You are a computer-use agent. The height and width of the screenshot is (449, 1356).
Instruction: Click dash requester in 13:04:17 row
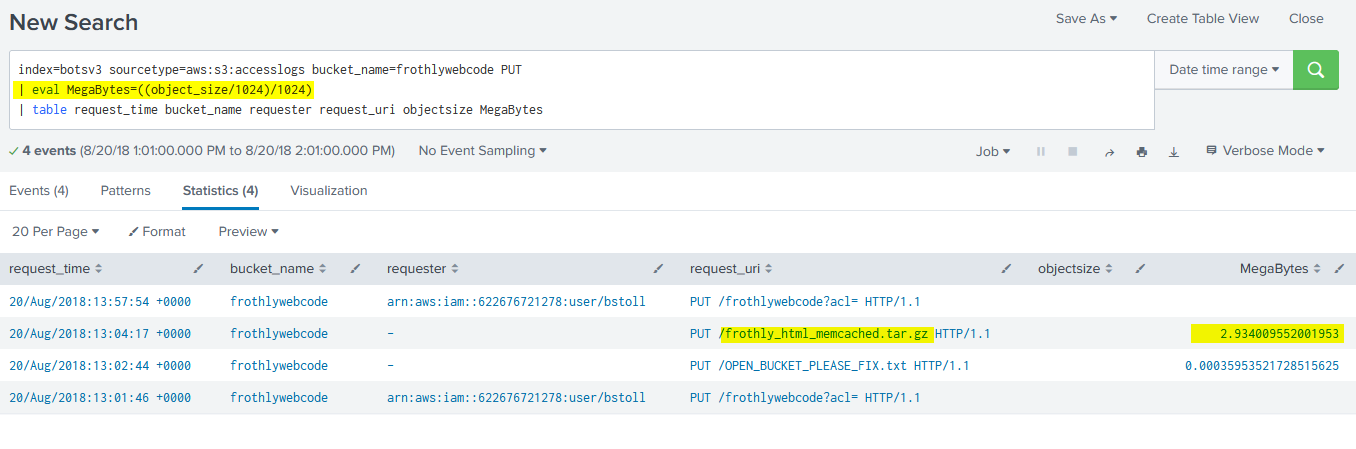click(391, 333)
